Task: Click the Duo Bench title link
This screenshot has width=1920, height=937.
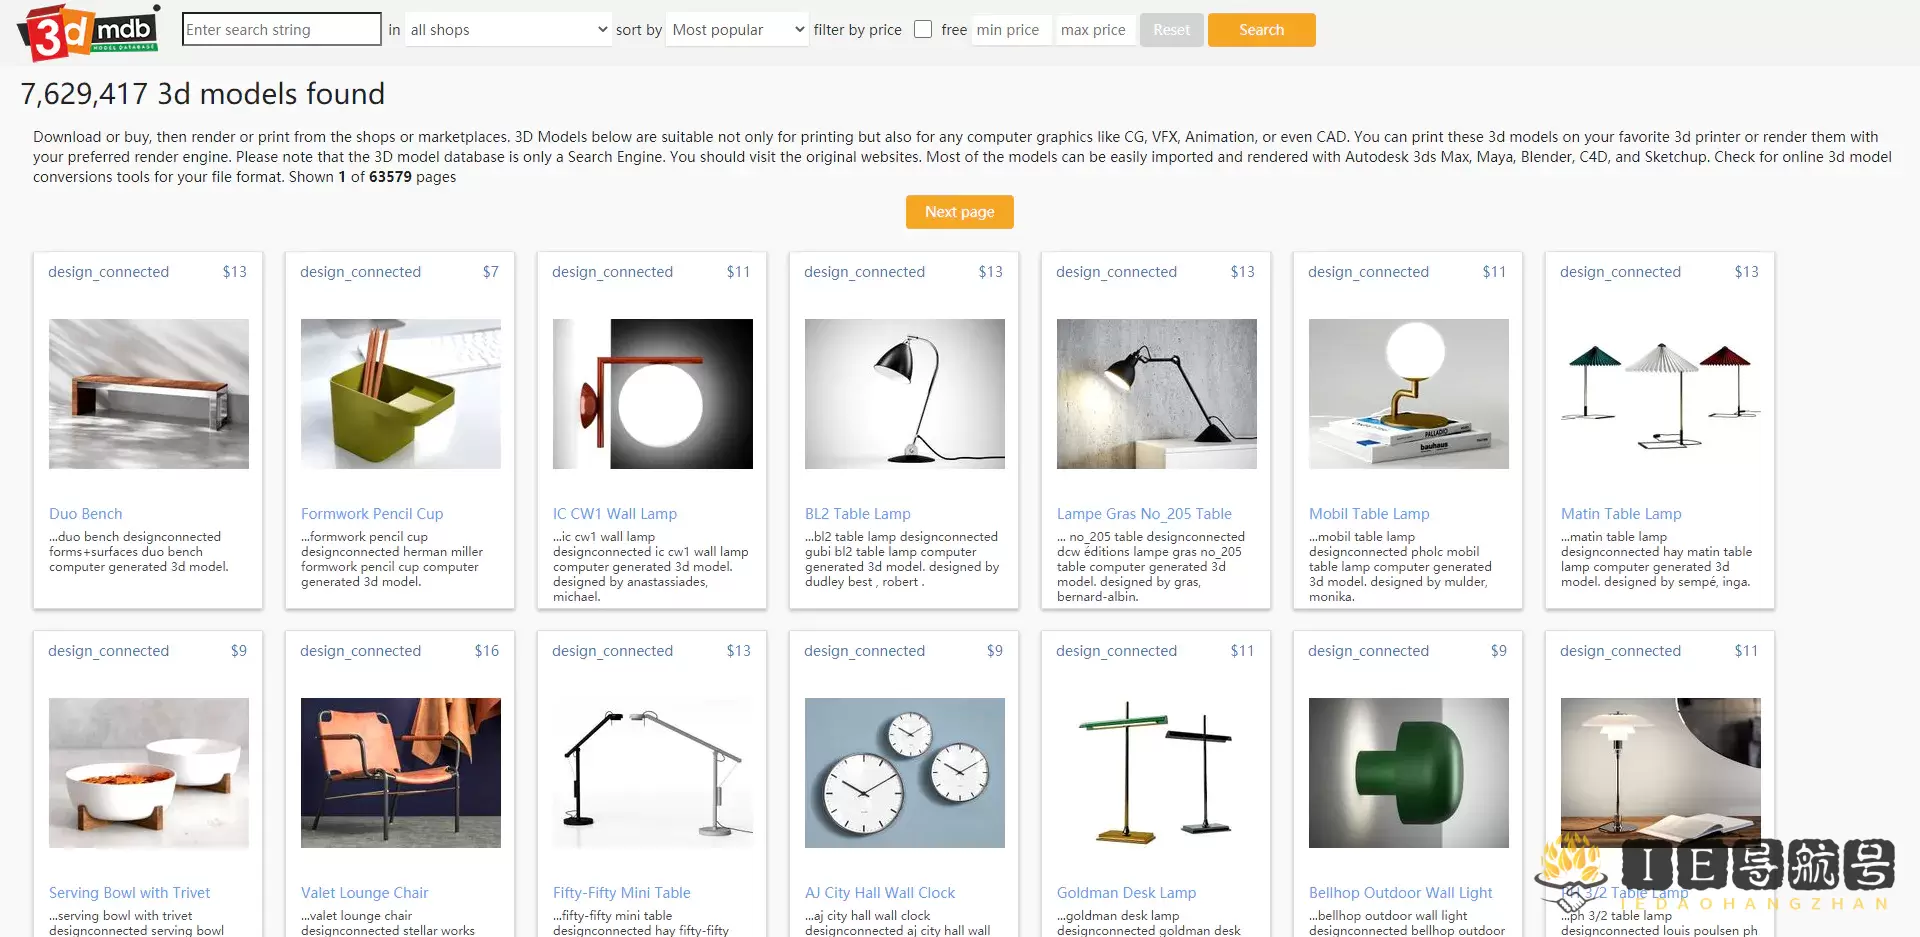Action: coord(86,513)
